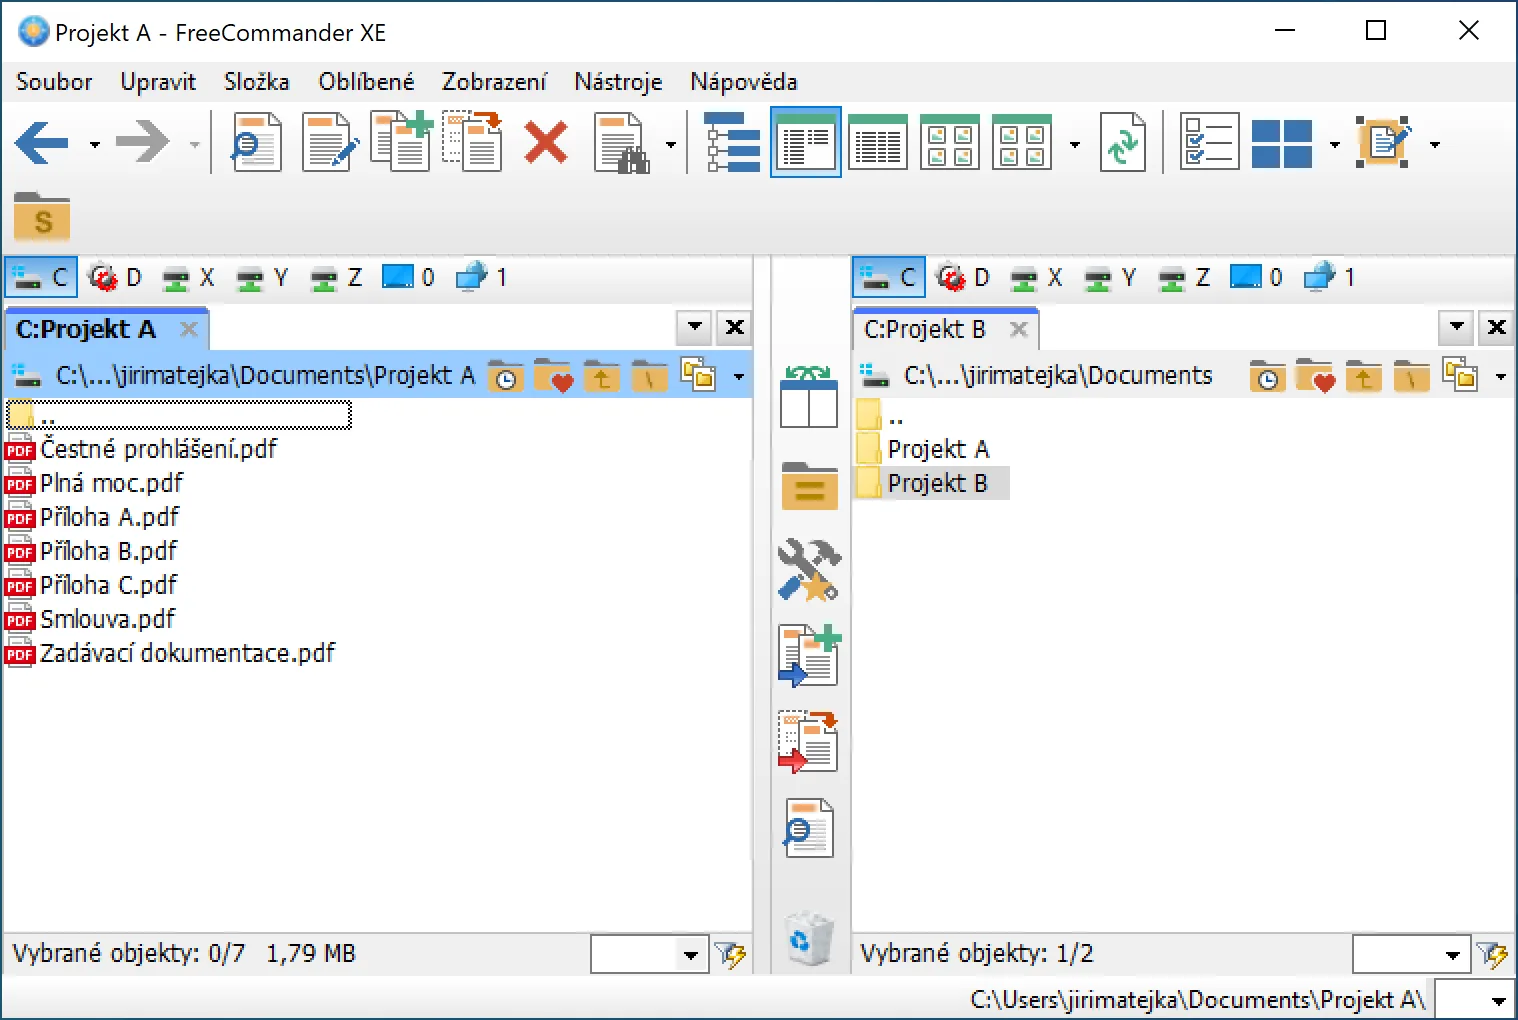Expand the four-squares layout dropdown arrow

(x=1334, y=145)
